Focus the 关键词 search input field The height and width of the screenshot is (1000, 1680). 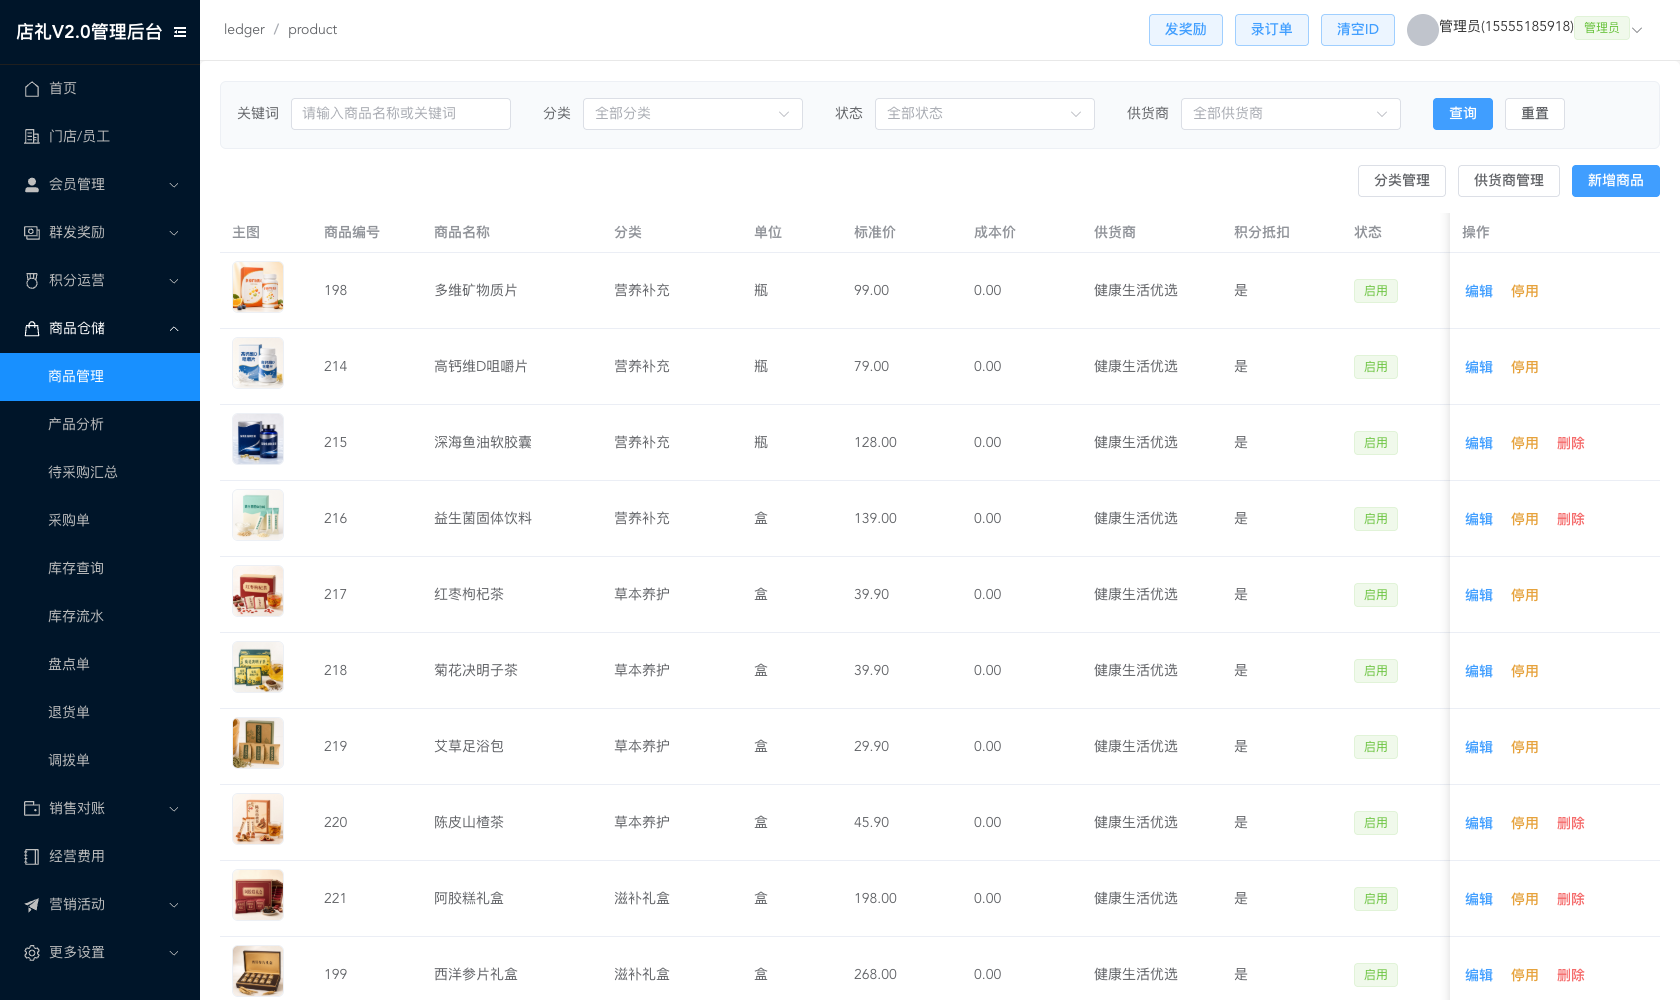(401, 114)
